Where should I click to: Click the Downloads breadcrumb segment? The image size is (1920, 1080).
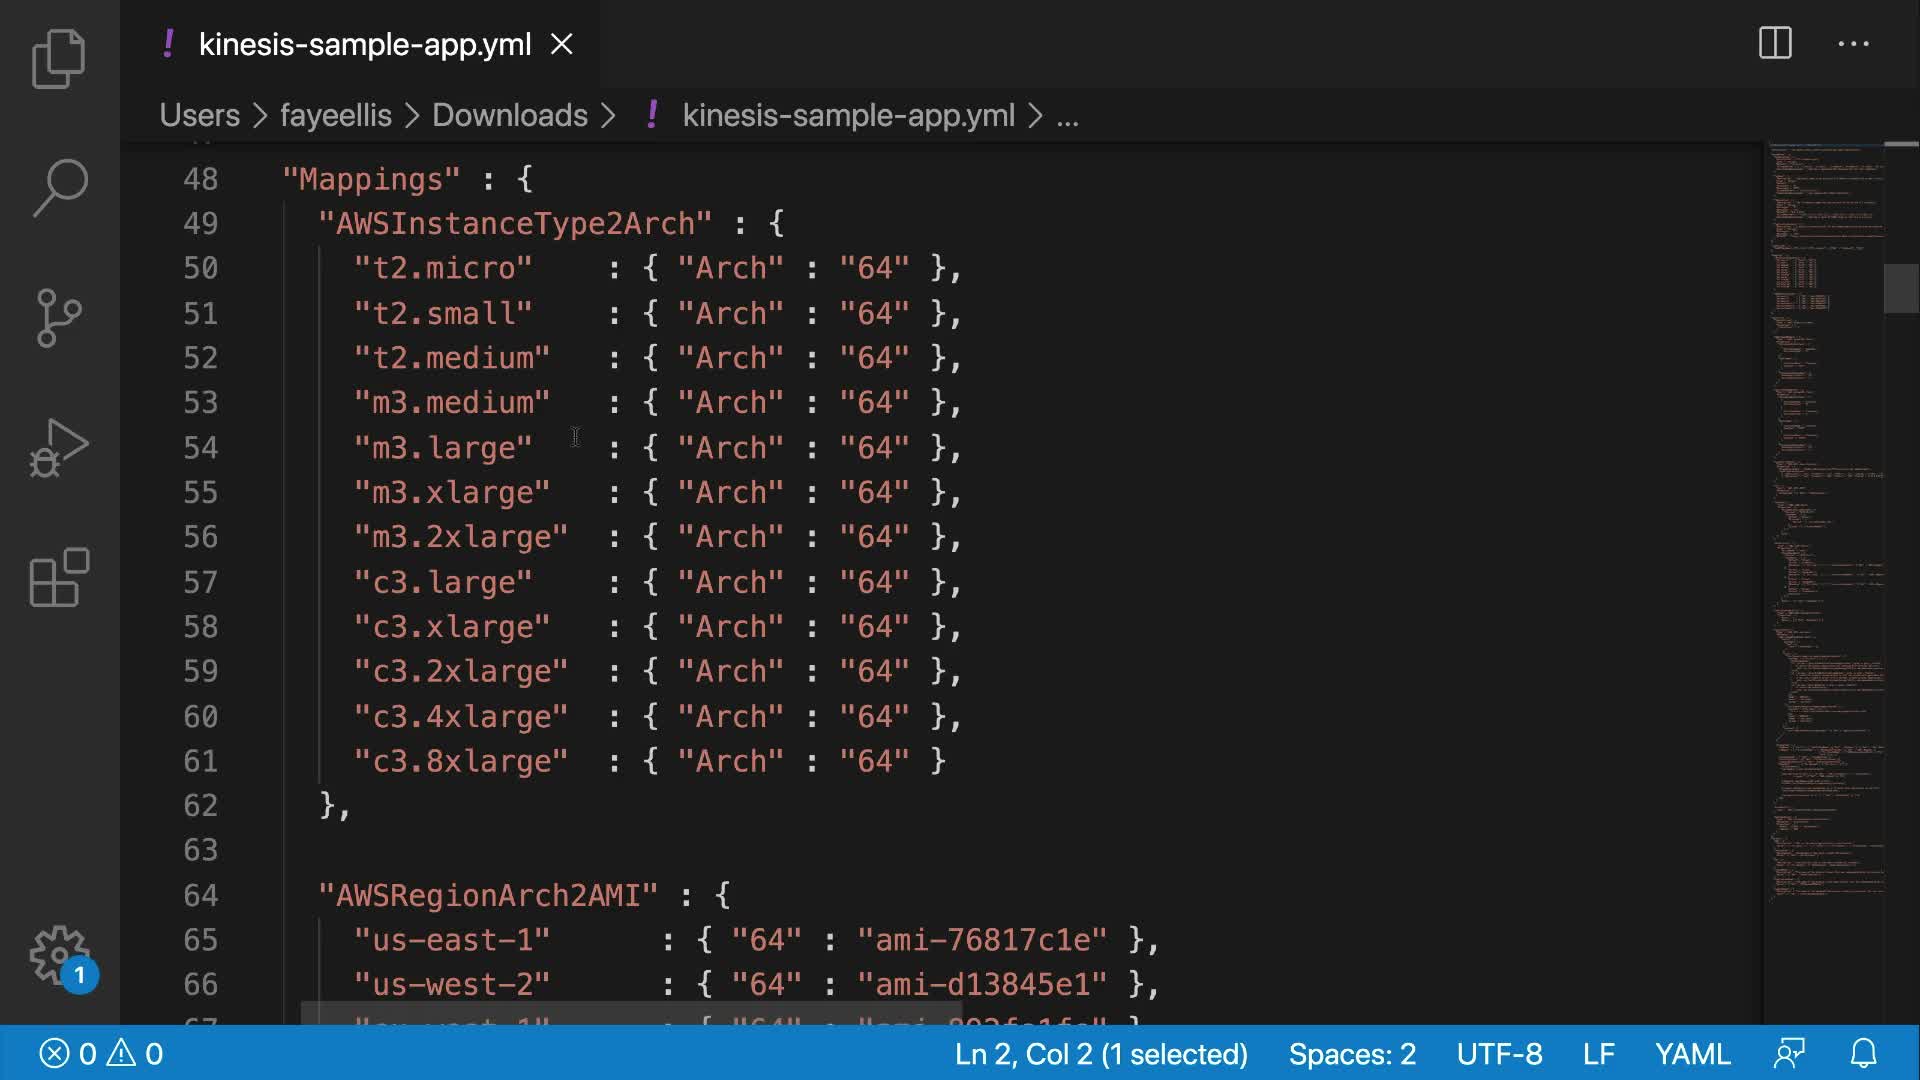(509, 115)
